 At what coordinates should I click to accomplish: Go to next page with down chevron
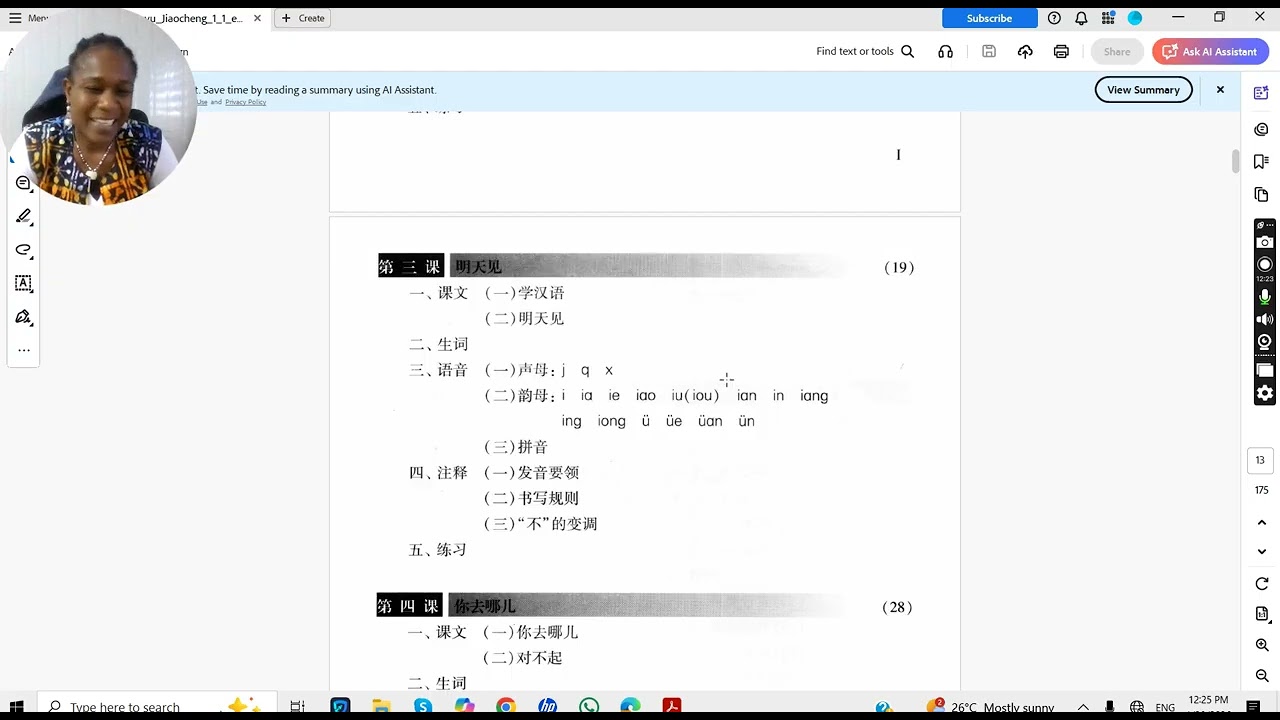coord(1261,551)
